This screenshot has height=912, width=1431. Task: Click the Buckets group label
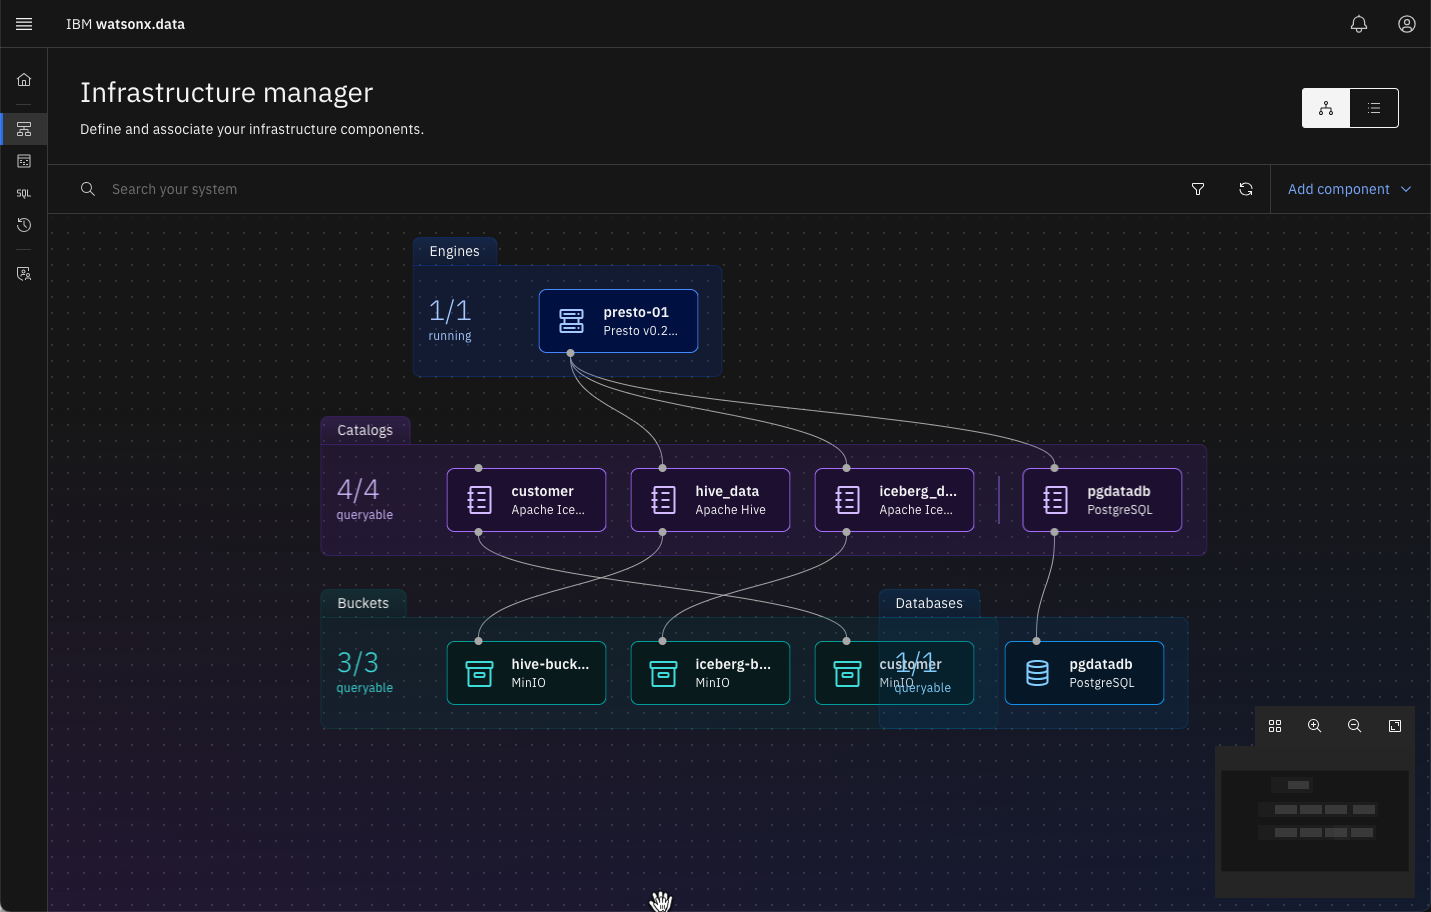[x=363, y=603]
